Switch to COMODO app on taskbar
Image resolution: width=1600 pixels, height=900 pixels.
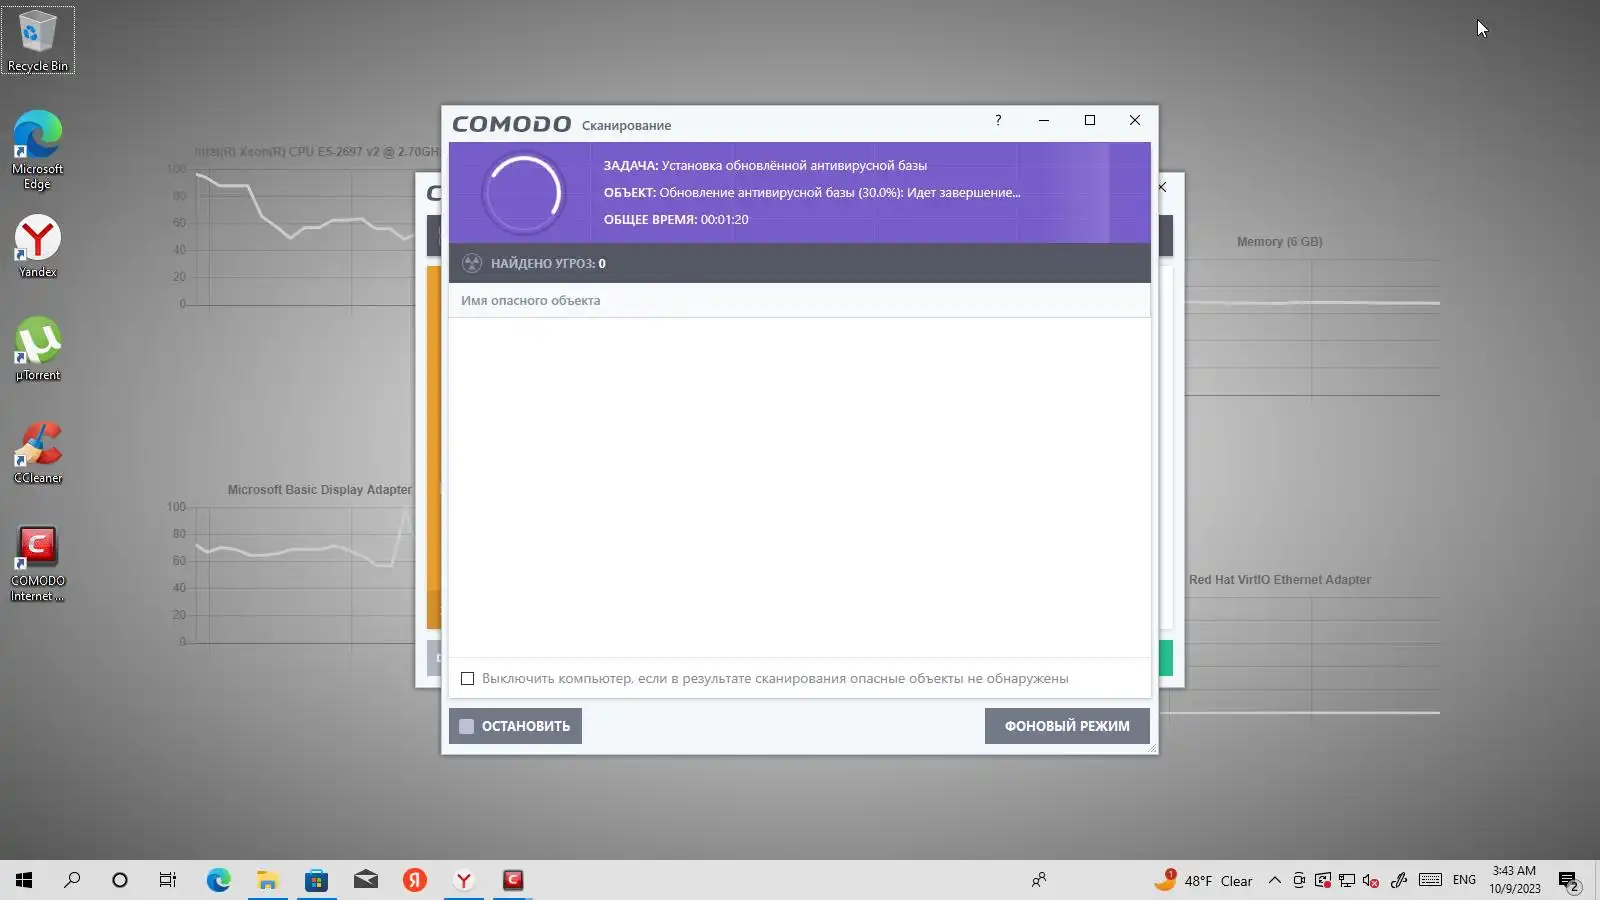[x=513, y=880]
